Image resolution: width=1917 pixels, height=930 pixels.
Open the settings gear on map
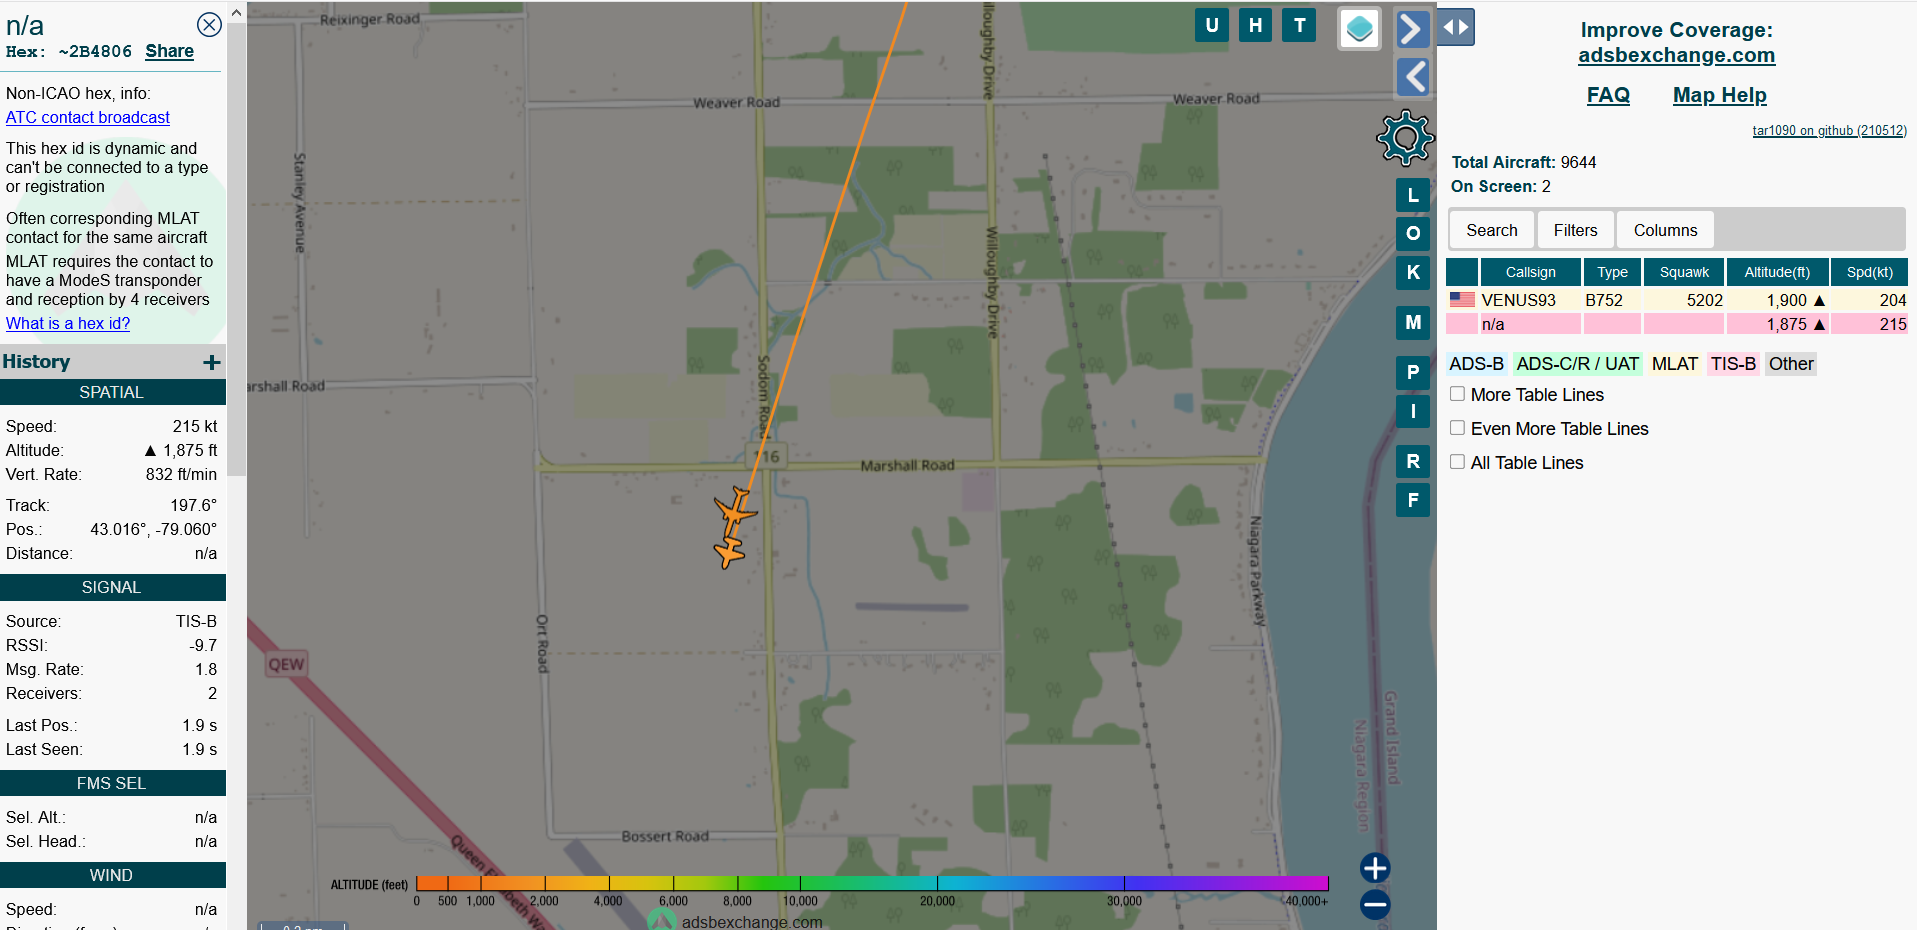click(1405, 138)
